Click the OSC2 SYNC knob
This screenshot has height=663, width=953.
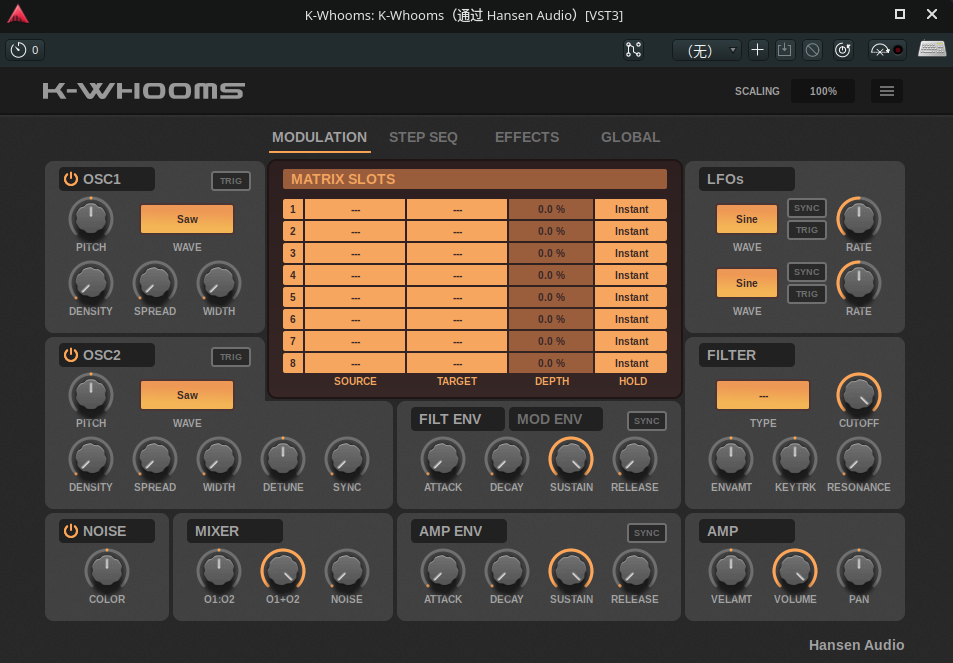coord(347,459)
